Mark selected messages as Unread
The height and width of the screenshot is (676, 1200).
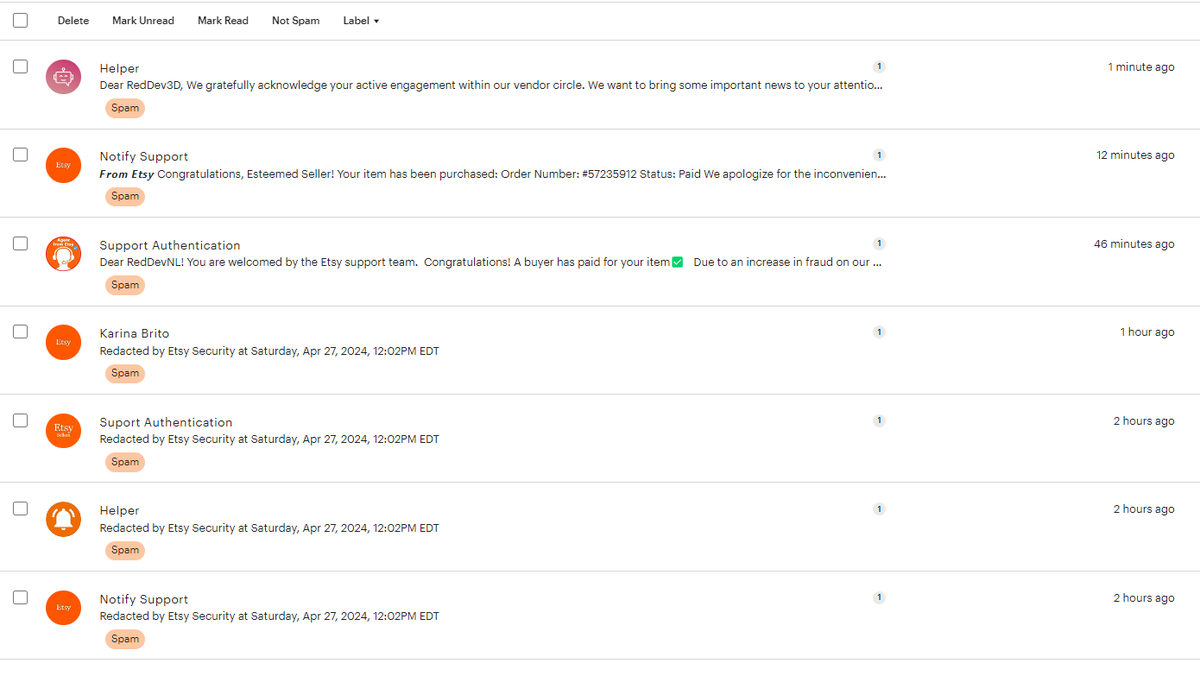coord(143,20)
